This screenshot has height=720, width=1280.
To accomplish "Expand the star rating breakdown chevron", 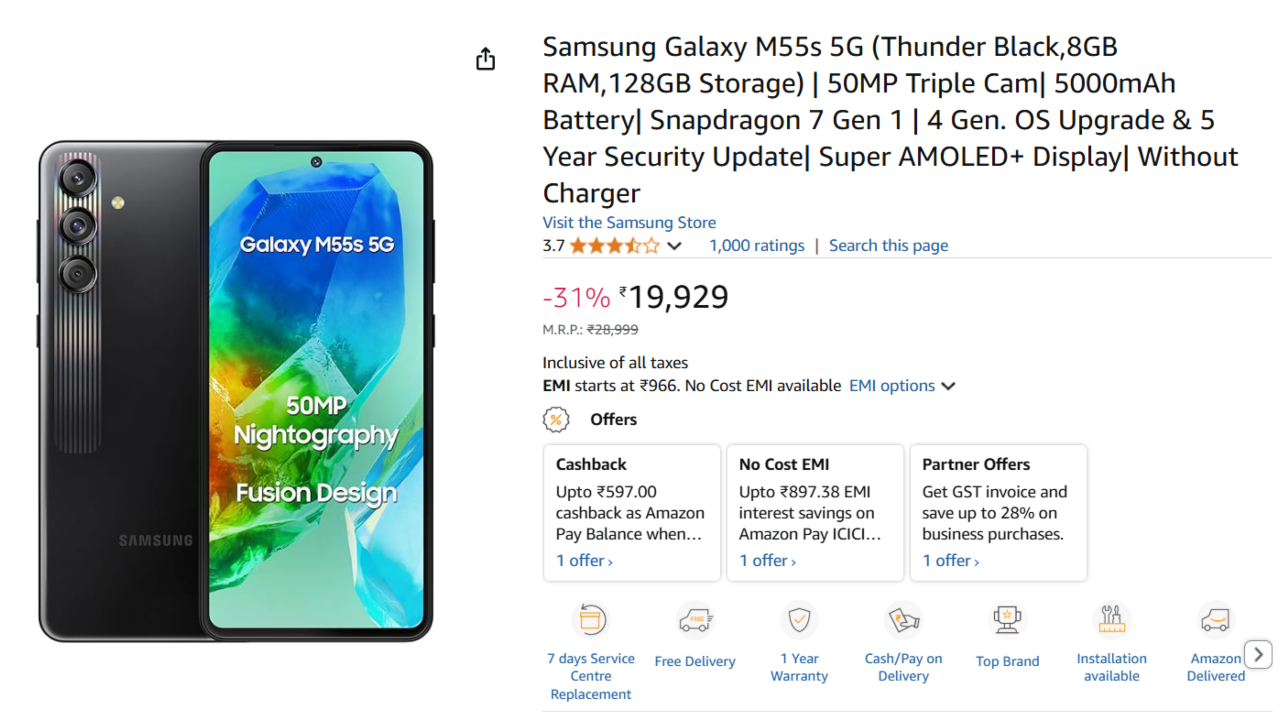I will click(x=675, y=246).
